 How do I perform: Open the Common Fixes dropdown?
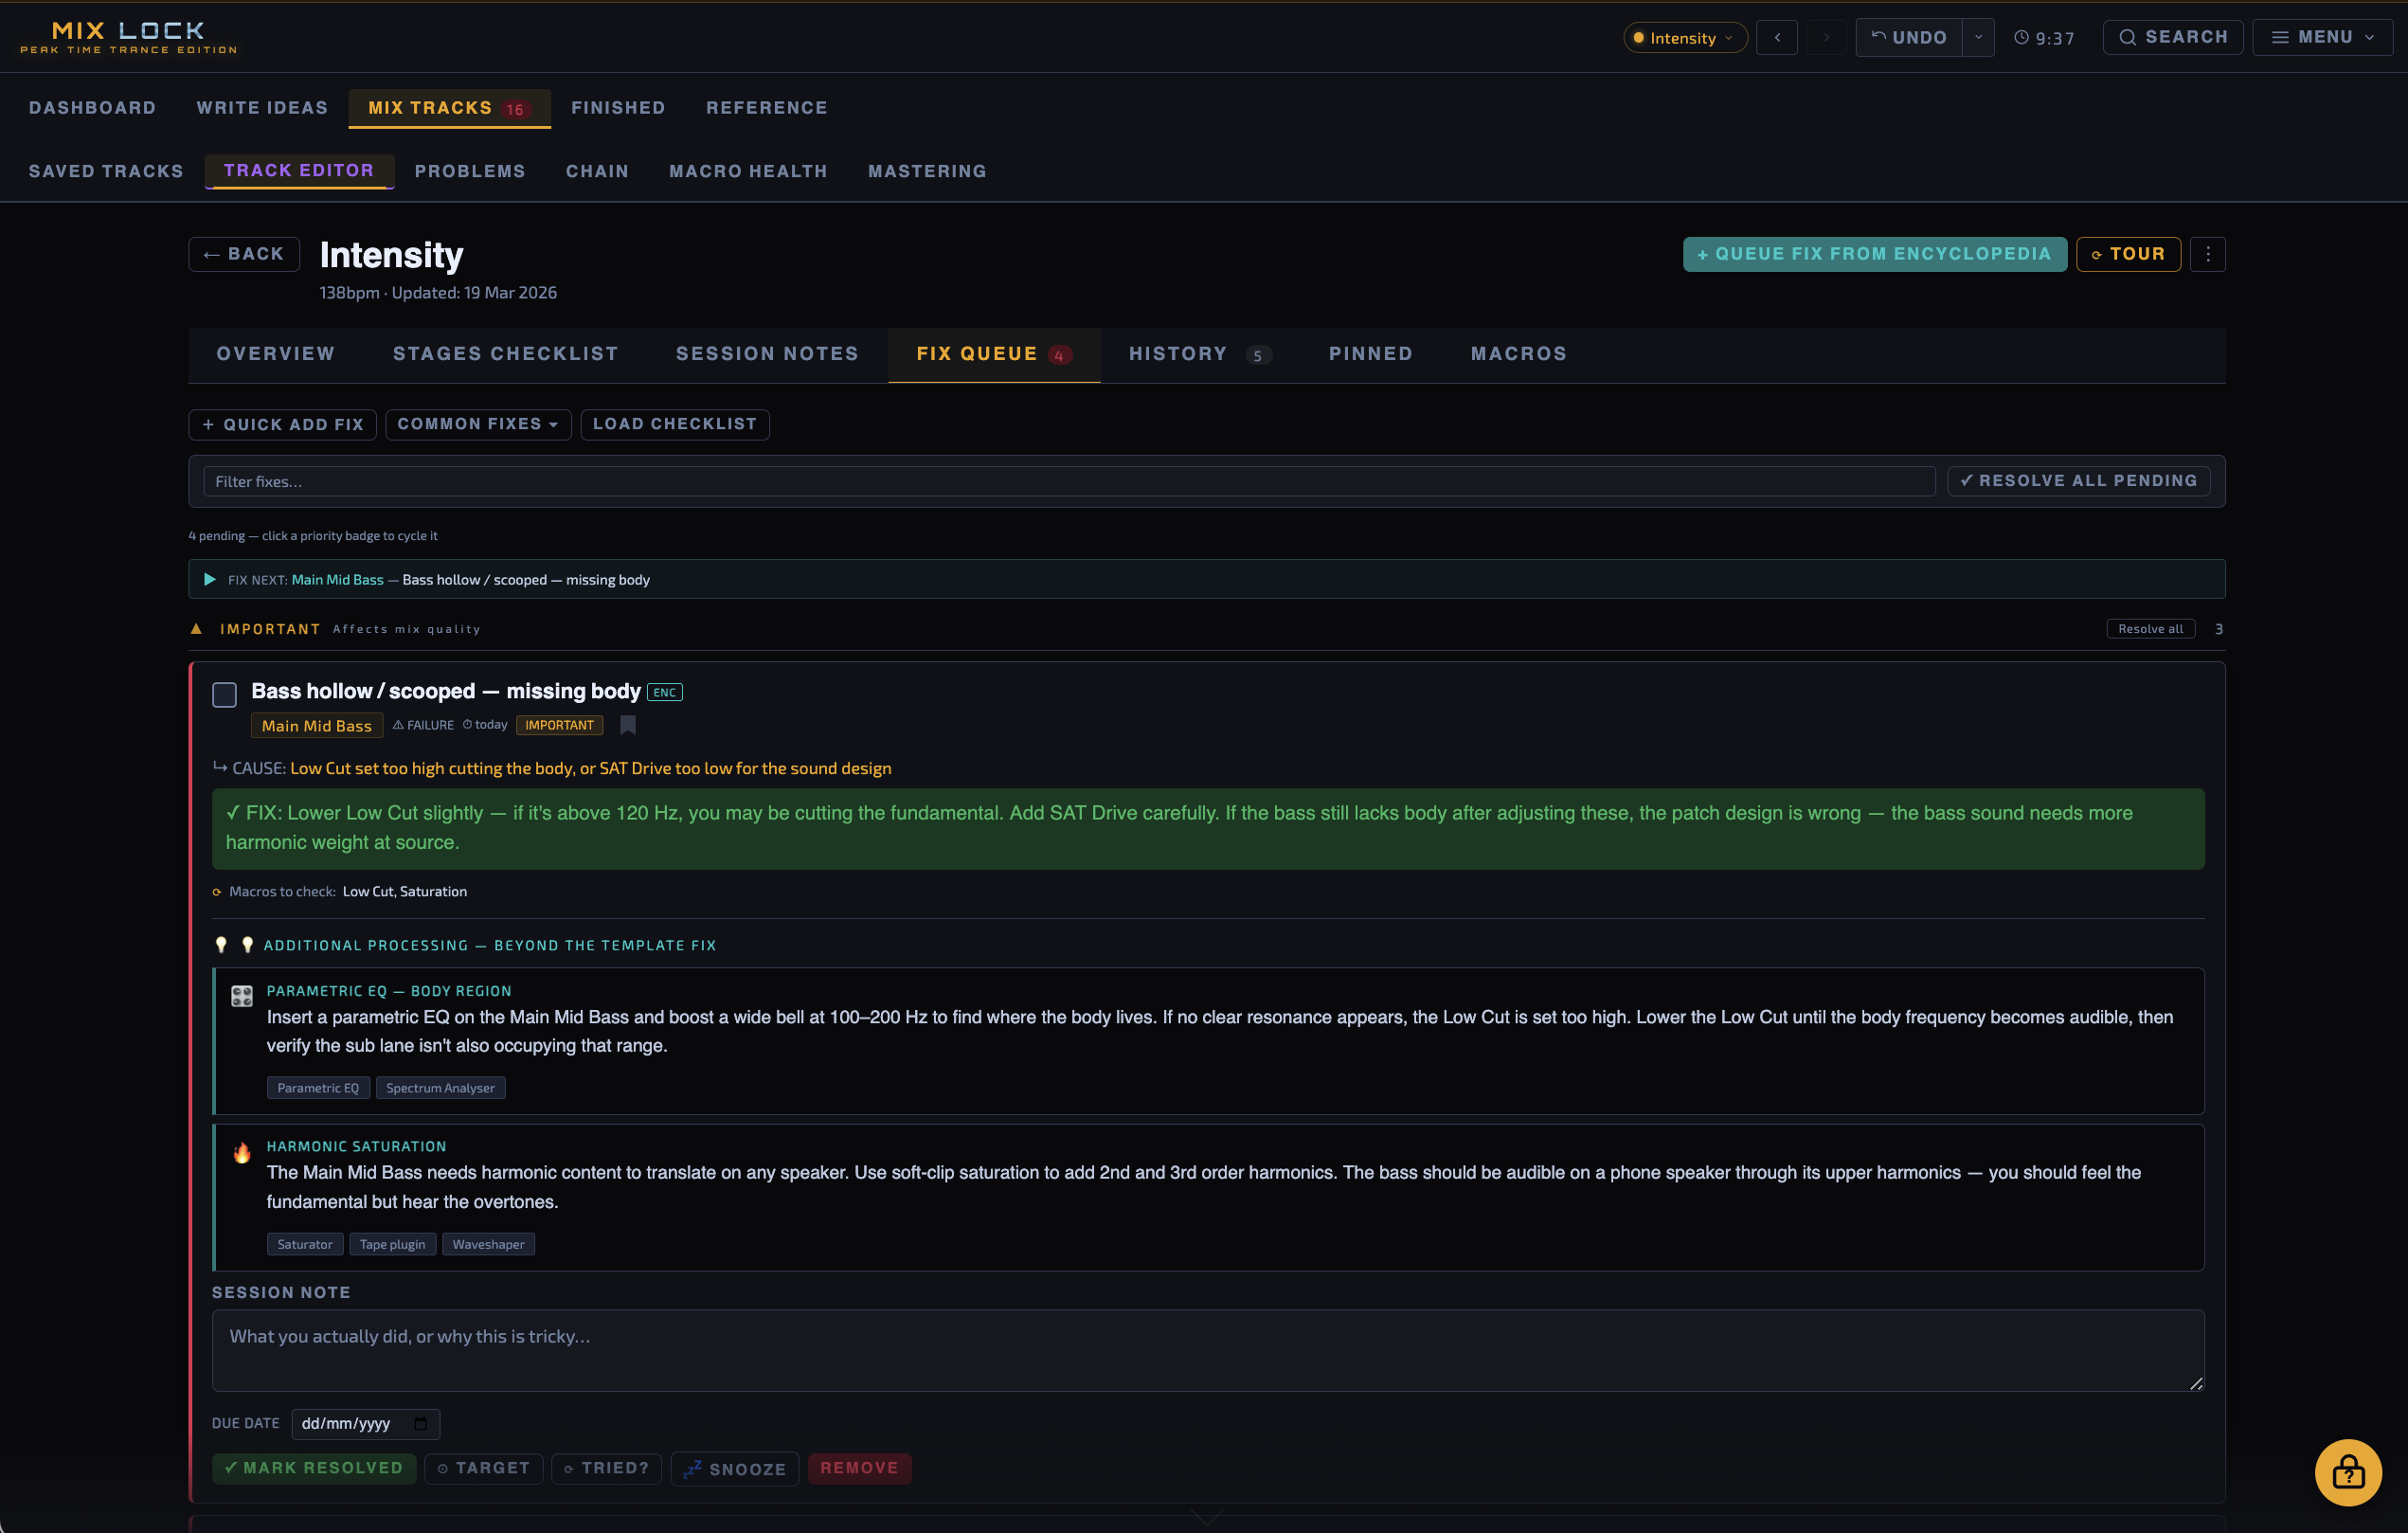478,424
